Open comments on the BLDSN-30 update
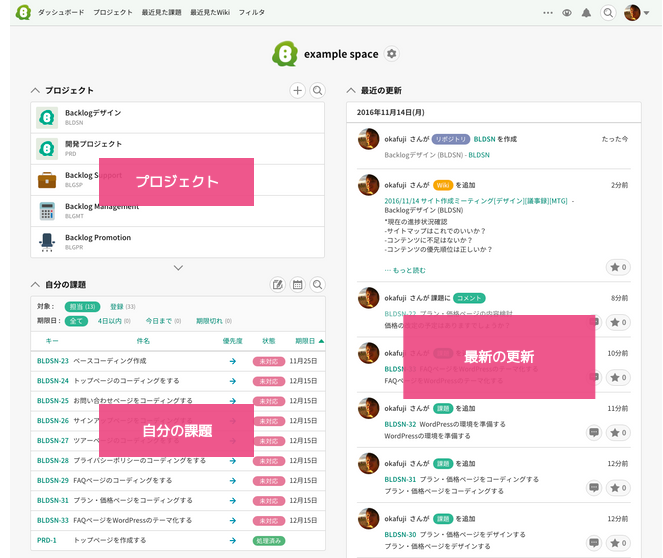 point(594,543)
